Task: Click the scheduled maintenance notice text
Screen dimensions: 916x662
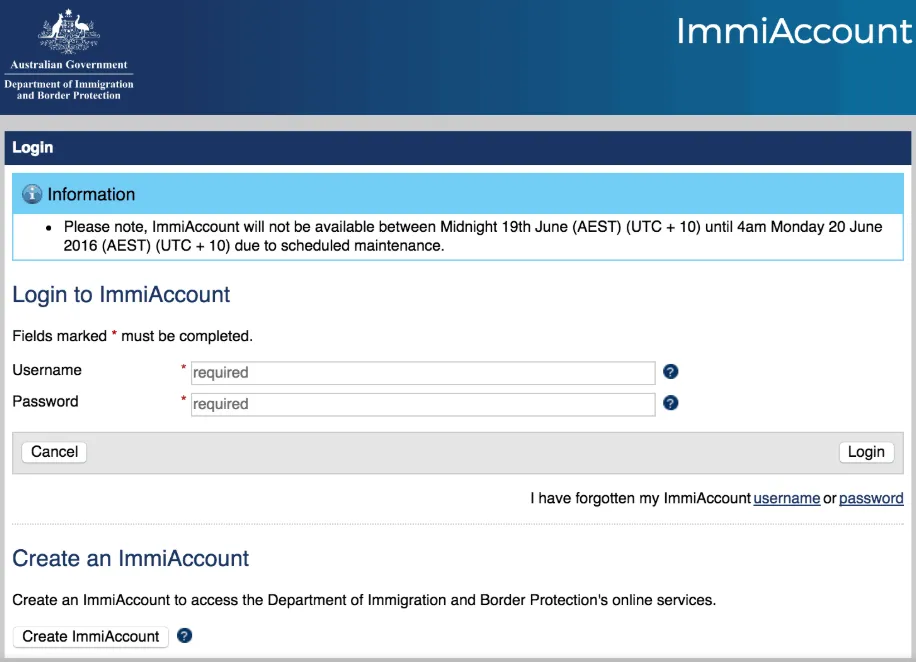Action: (x=473, y=236)
